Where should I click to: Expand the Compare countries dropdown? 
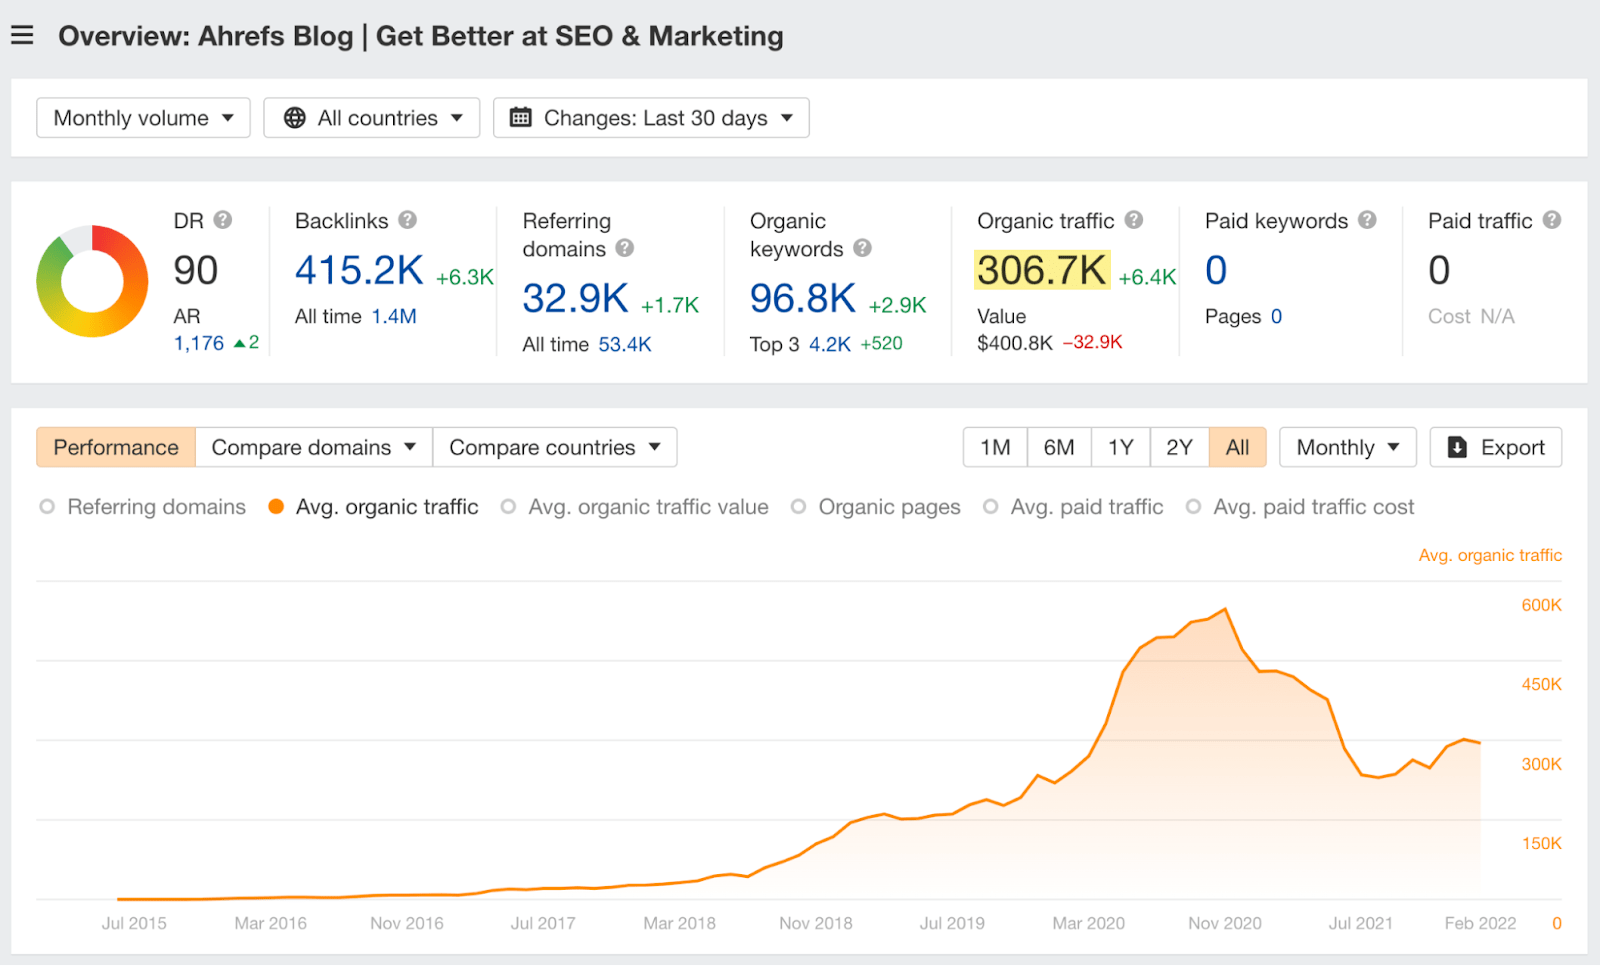(555, 447)
